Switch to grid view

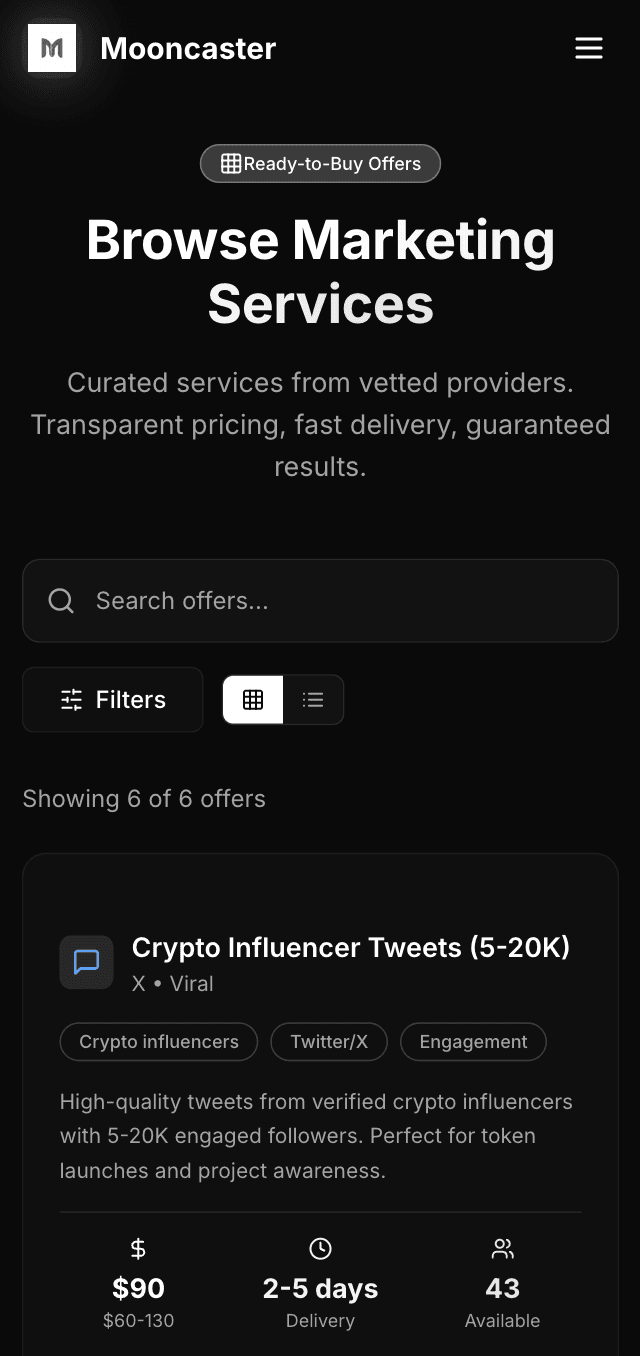252,699
